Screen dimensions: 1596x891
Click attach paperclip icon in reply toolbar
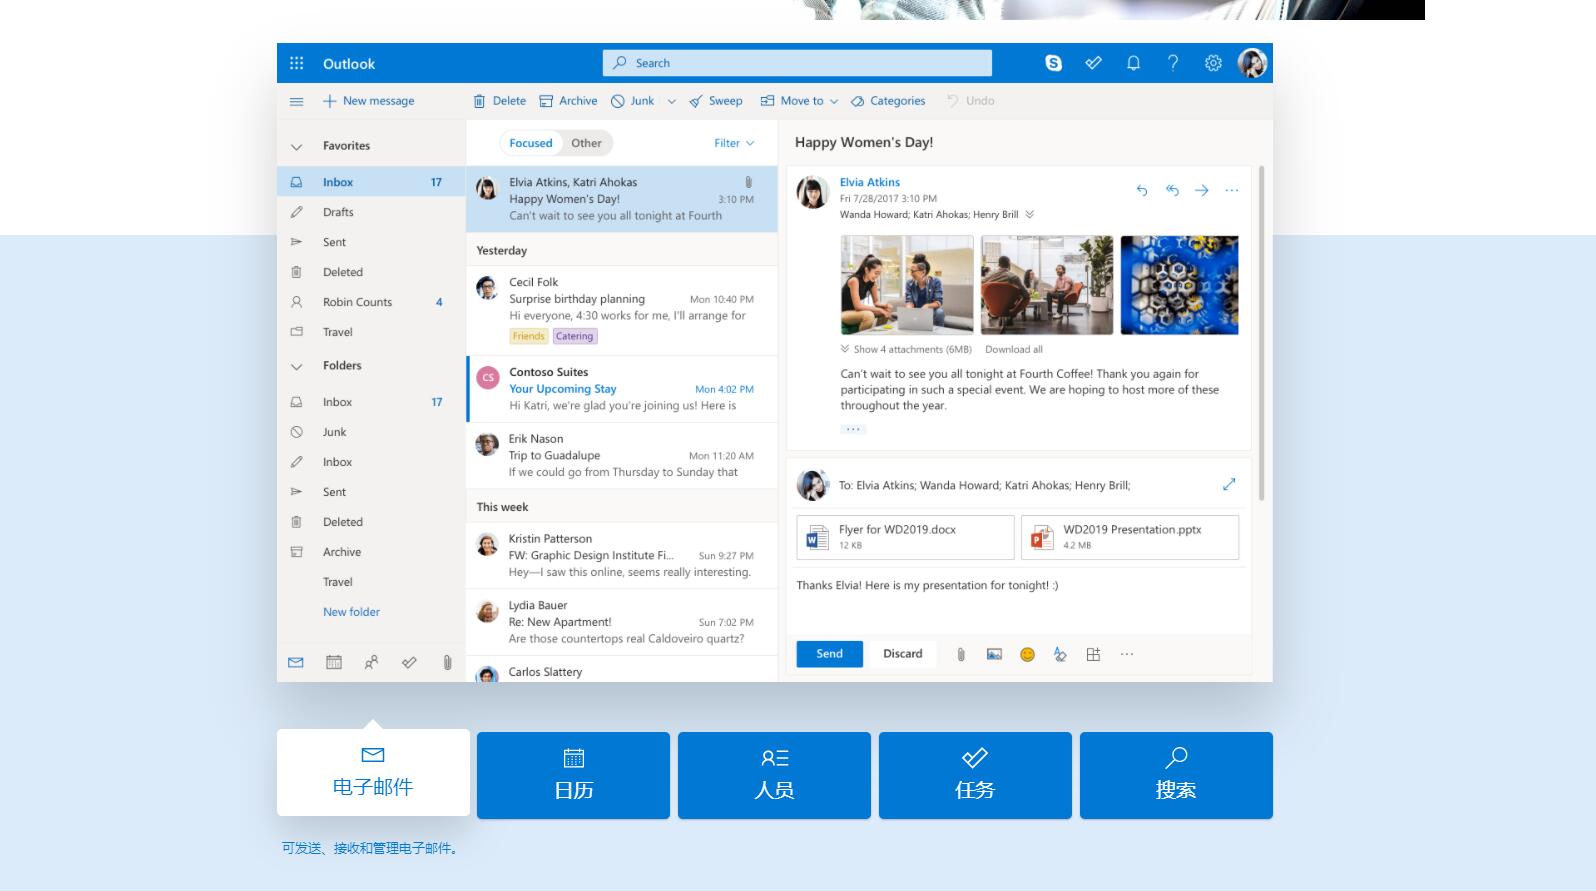961,654
